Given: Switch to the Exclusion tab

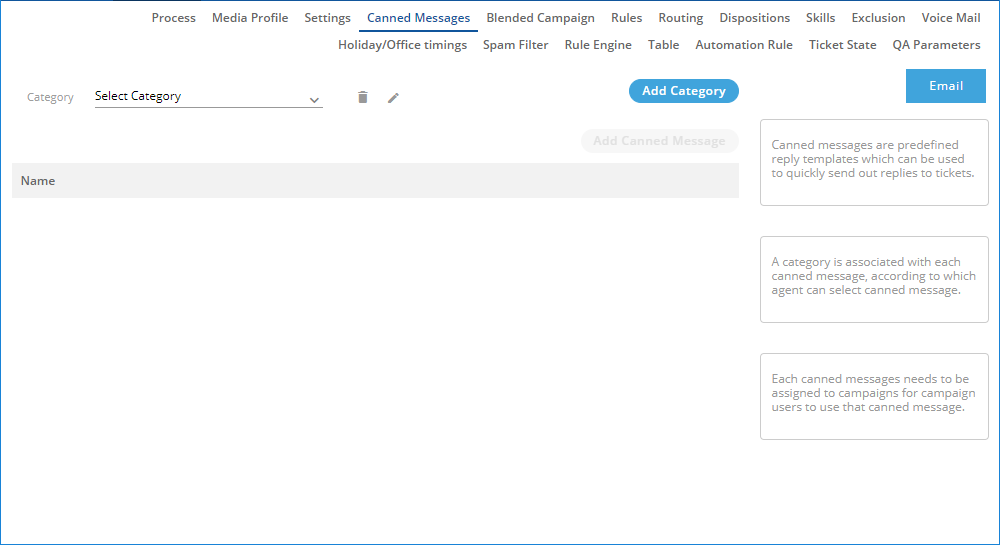Looking at the screenshot, I should (x=878, y=18).
